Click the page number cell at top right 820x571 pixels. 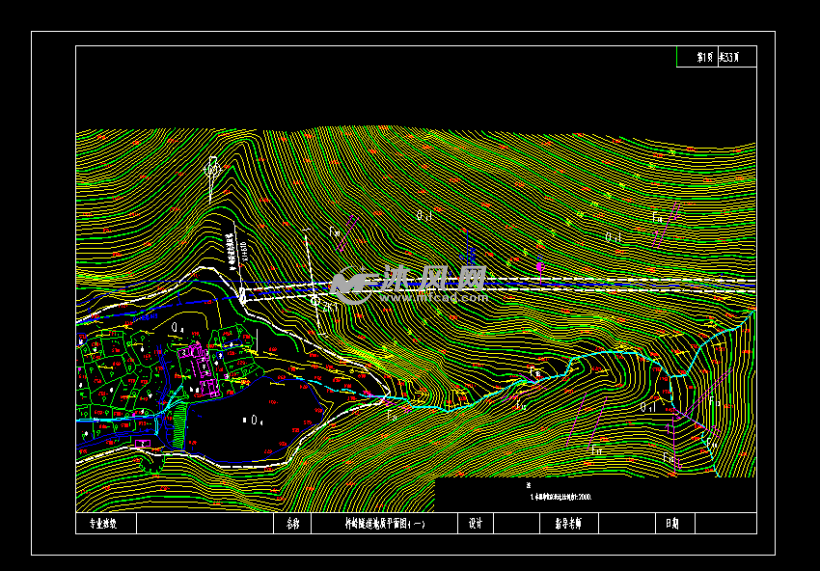(x=704, y=57)
